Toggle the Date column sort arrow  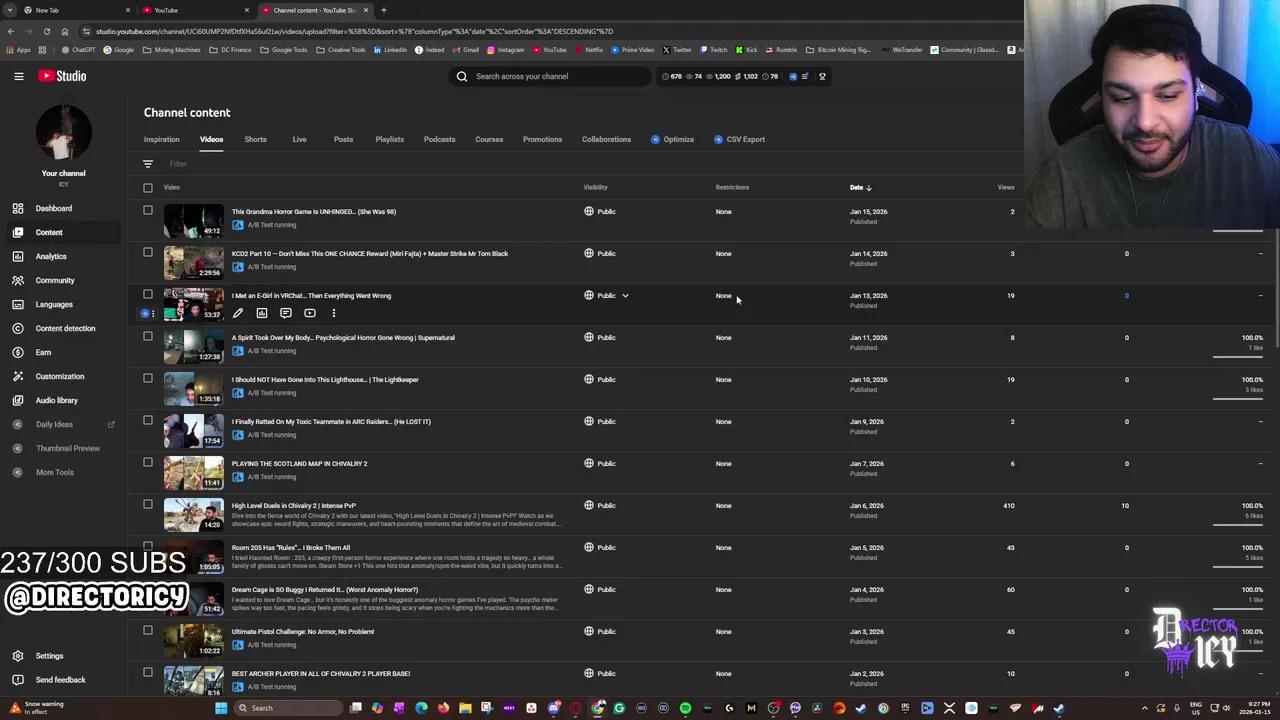[868, 187]
